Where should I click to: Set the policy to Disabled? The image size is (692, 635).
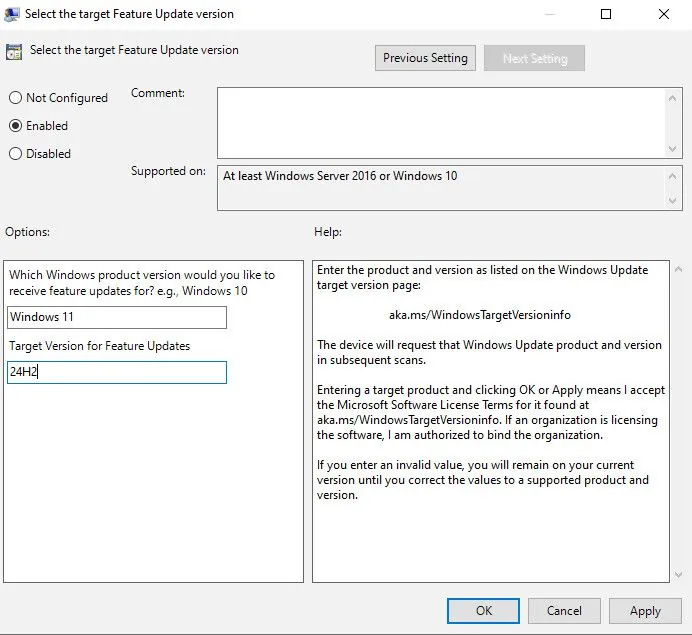(x=15, y=154)
